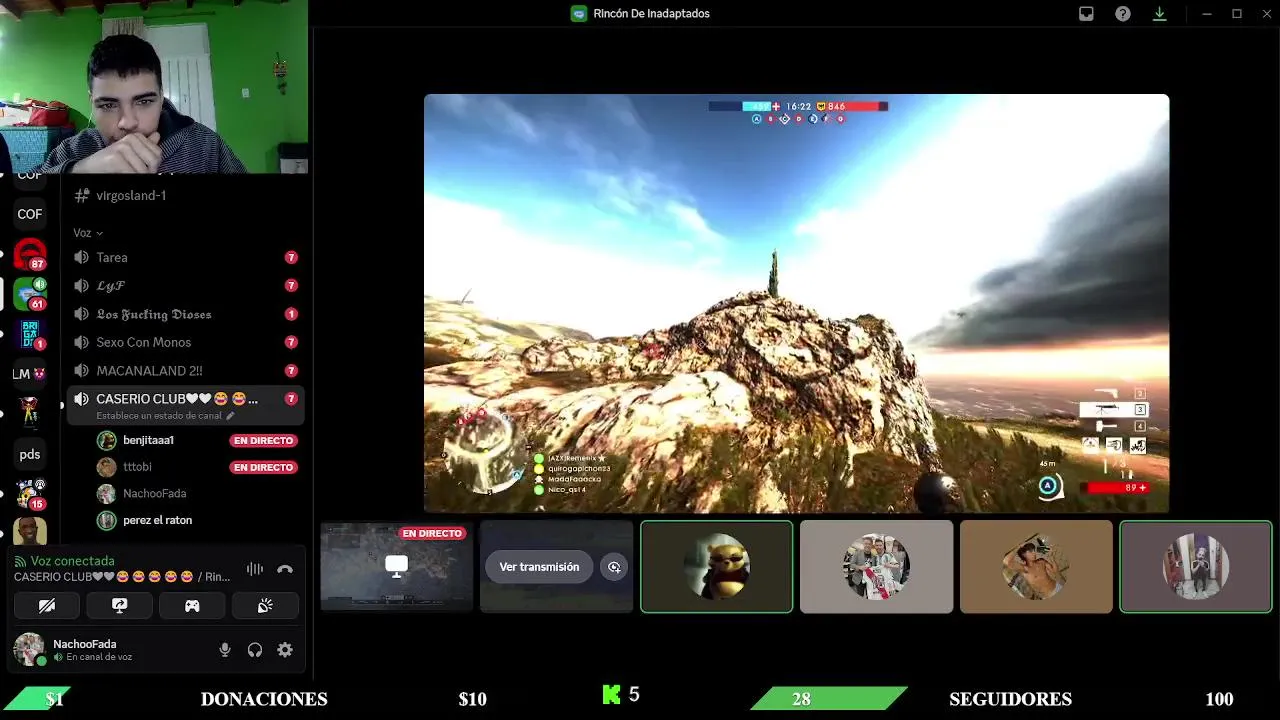Image resolution: width=1280 pixels, height=720 pixels.
Task: Click the Voz conectada status text
Action: click(x=72, y=561)
